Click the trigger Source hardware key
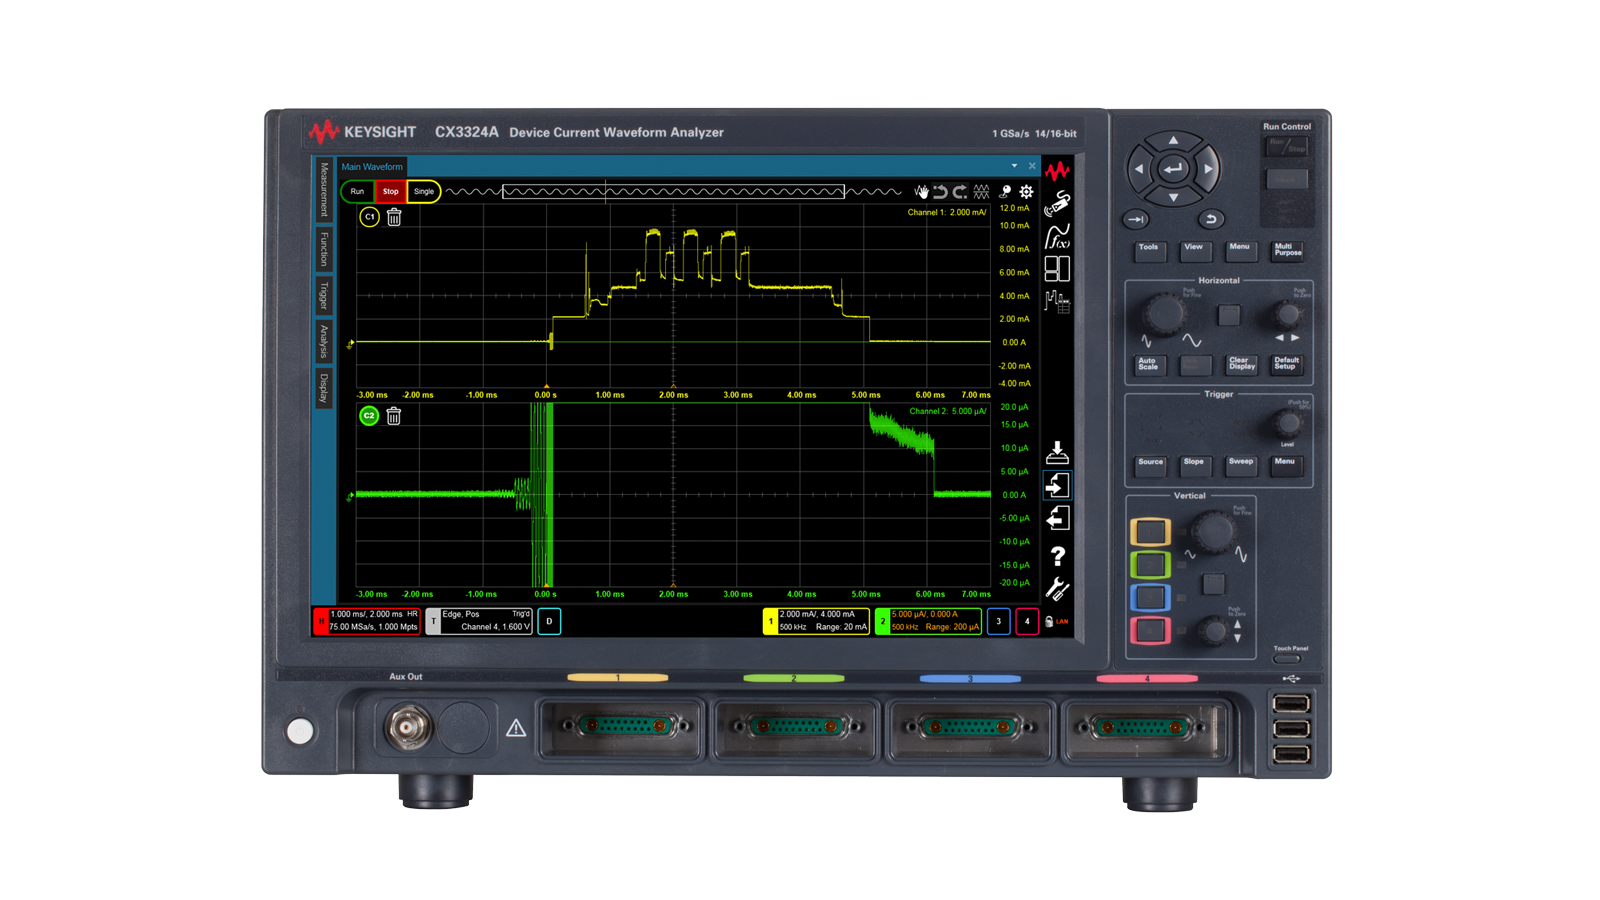 click(1151, 464)
